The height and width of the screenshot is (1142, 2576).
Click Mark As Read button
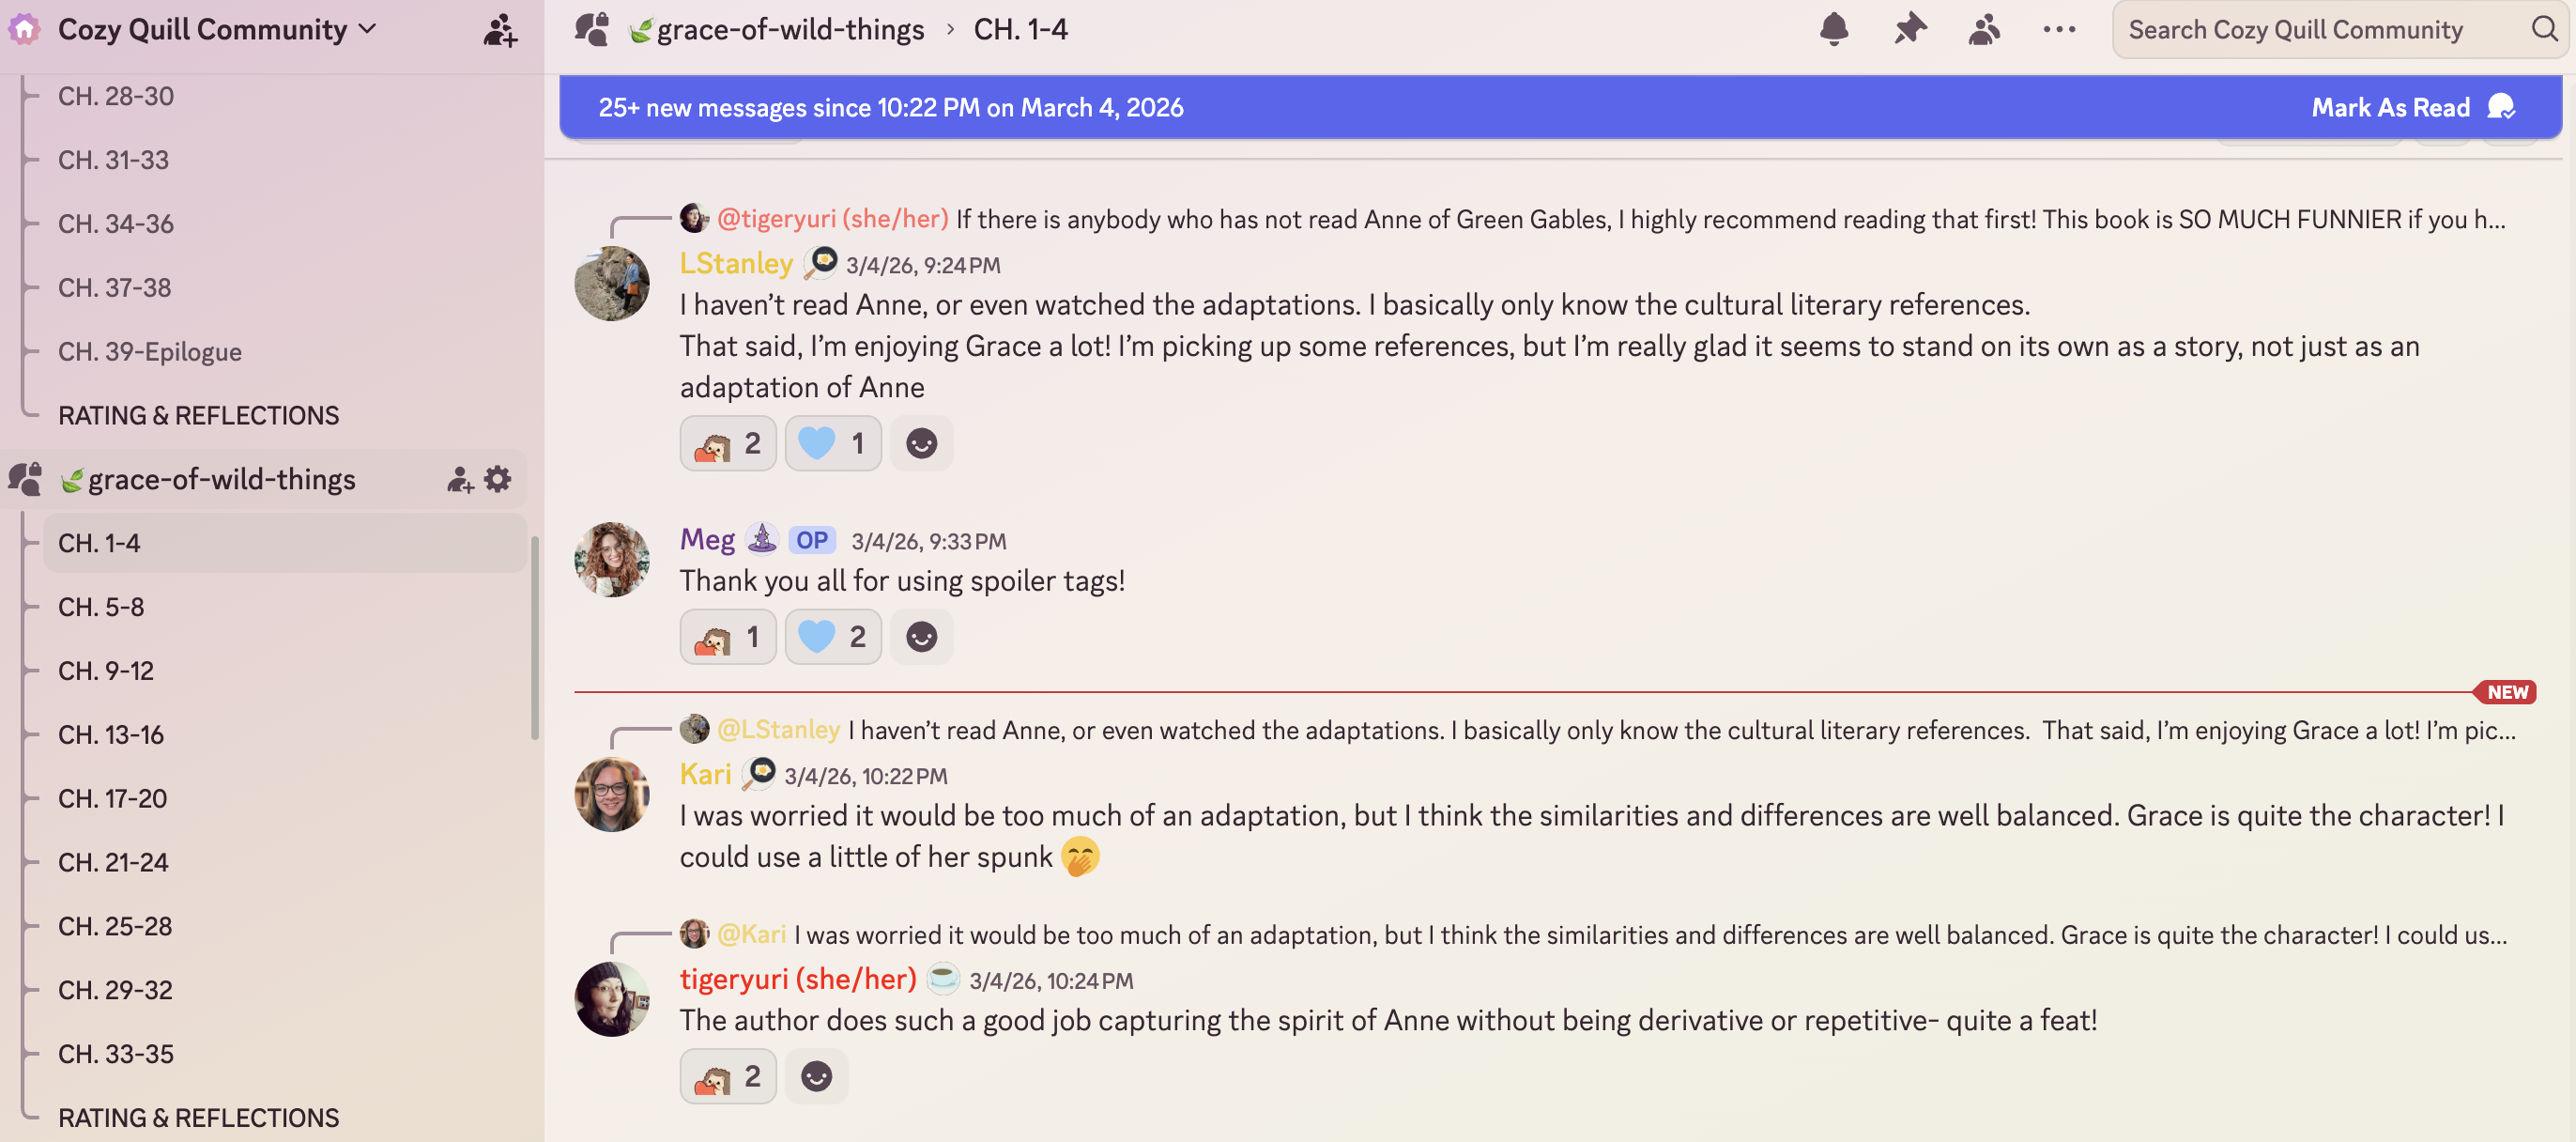click(x=2411, y=107)
